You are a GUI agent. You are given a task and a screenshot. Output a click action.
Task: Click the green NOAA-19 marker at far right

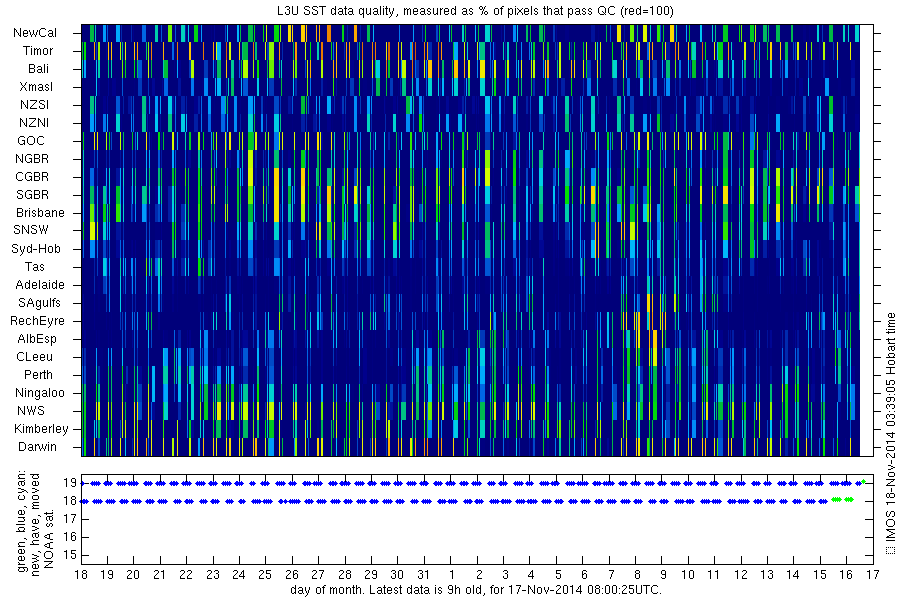pos(863,482)
